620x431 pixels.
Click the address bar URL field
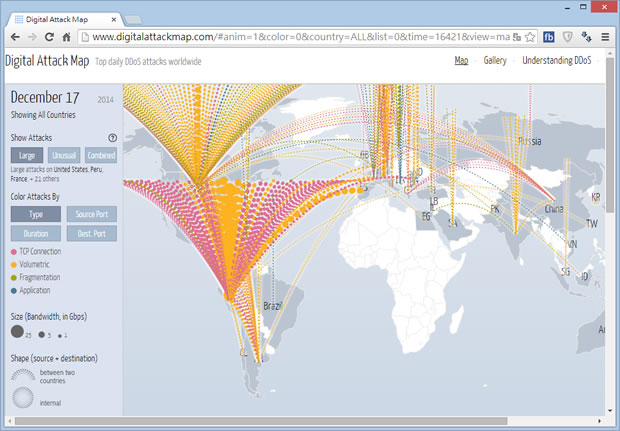tap(300, 37)
